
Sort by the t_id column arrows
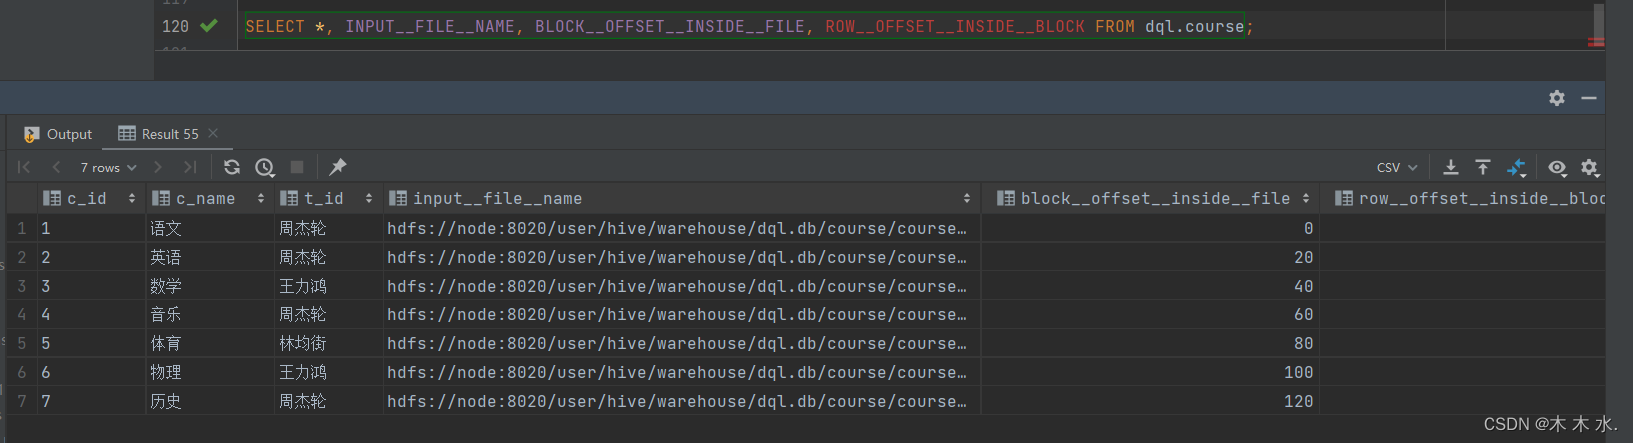(369, 198)
